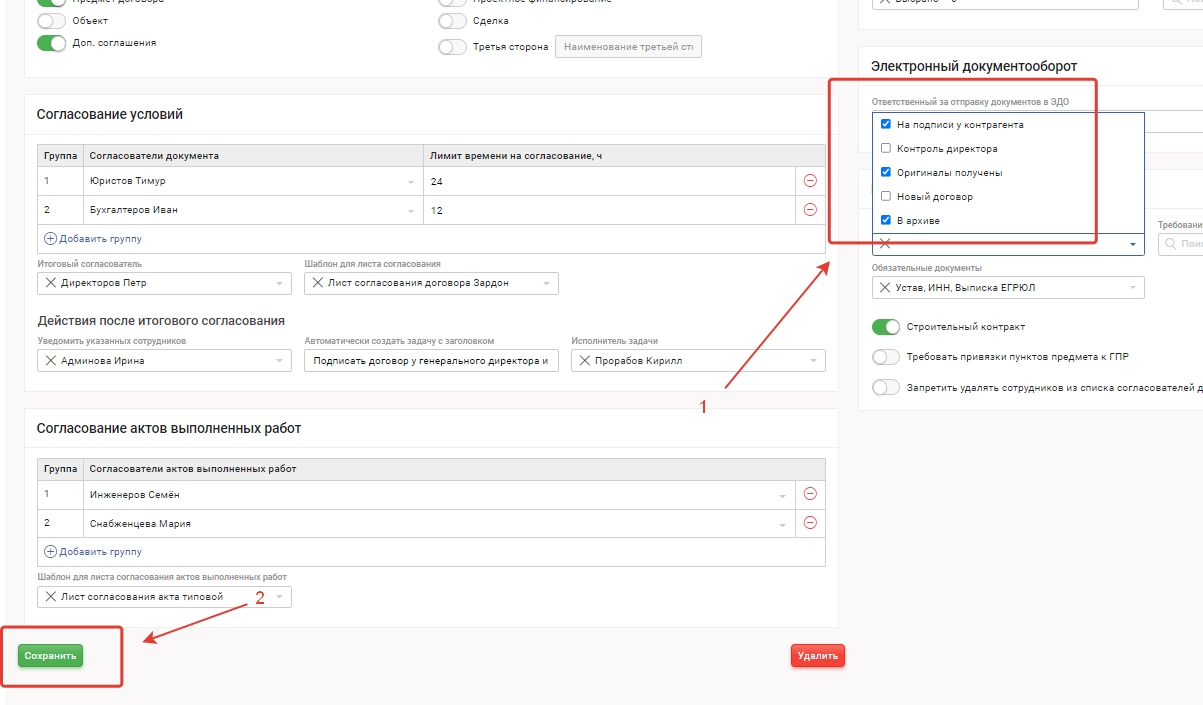Delete the Инженеров Семён approver group
The height and width of the screenshot is (705, 1203).
pos(810,494)
